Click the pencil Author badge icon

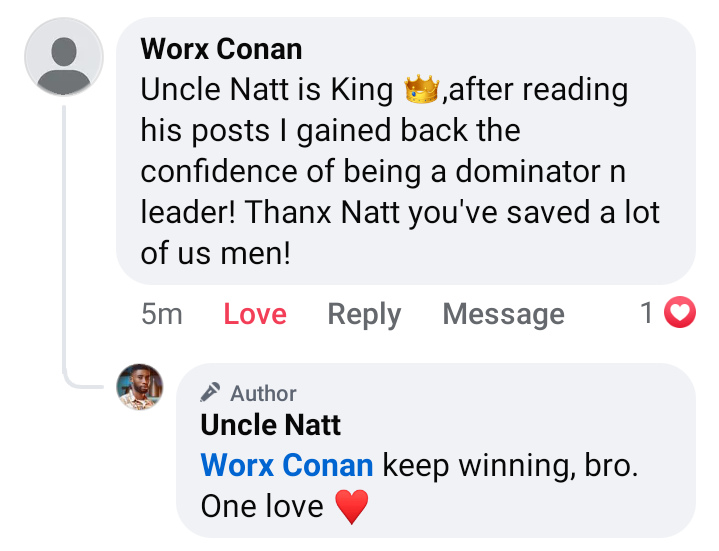point(210,393)
